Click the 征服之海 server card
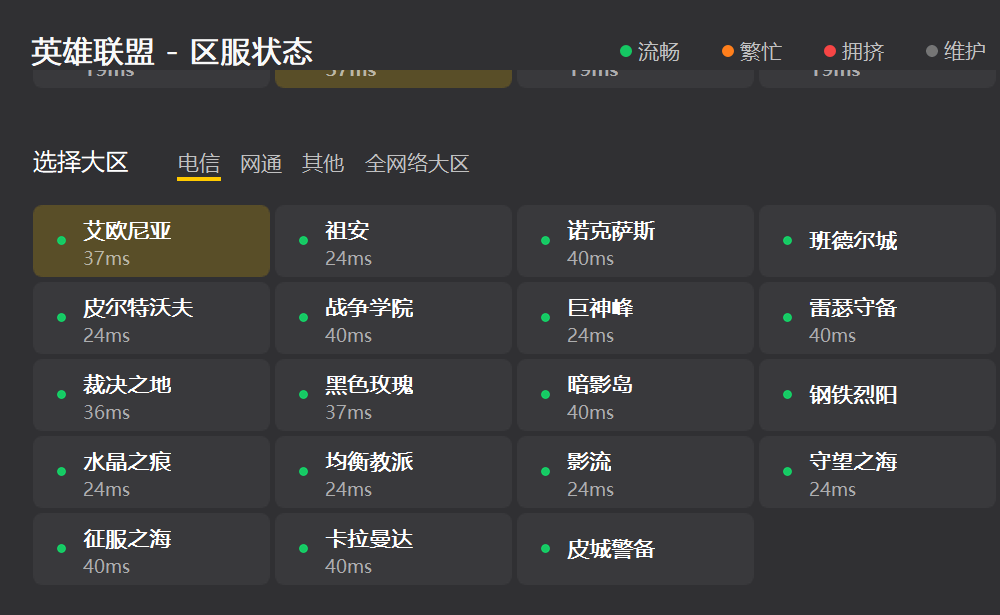This screenshot has height=615, width=1000. 151,549
